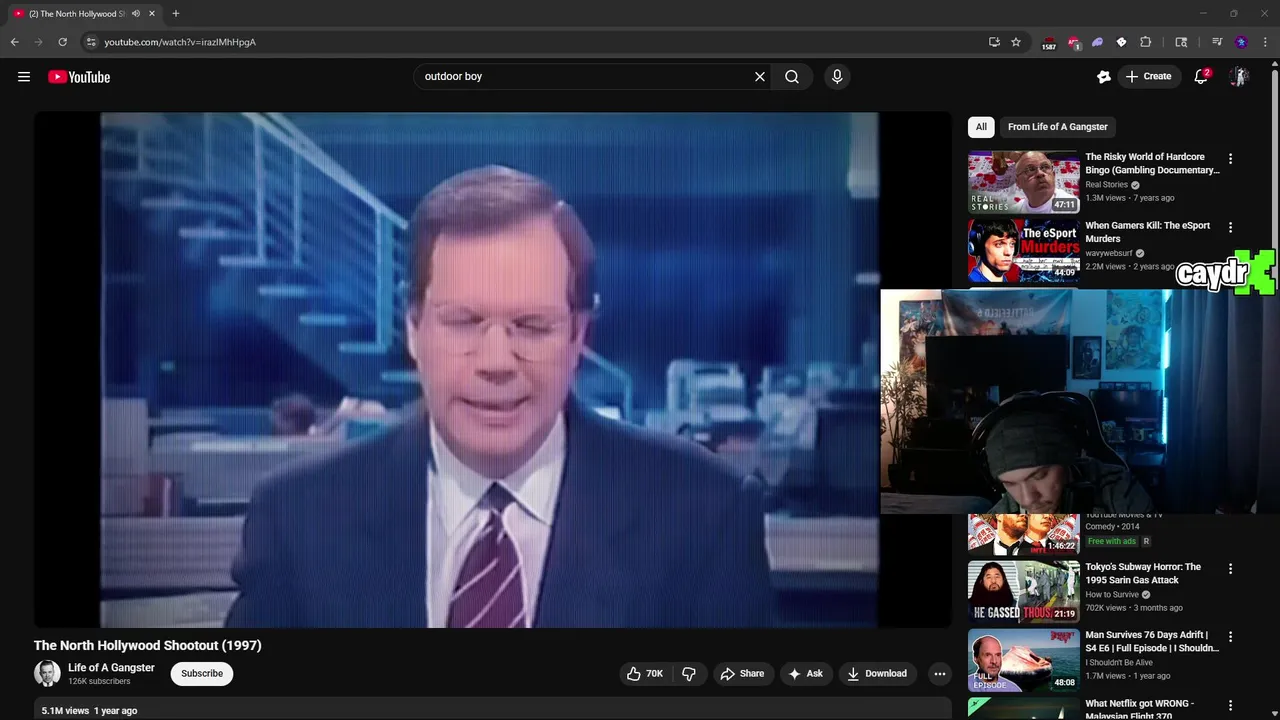Viewport: 1280px width, 720px height.
Task: Go back with the browser back arrow
Action: 14,42
